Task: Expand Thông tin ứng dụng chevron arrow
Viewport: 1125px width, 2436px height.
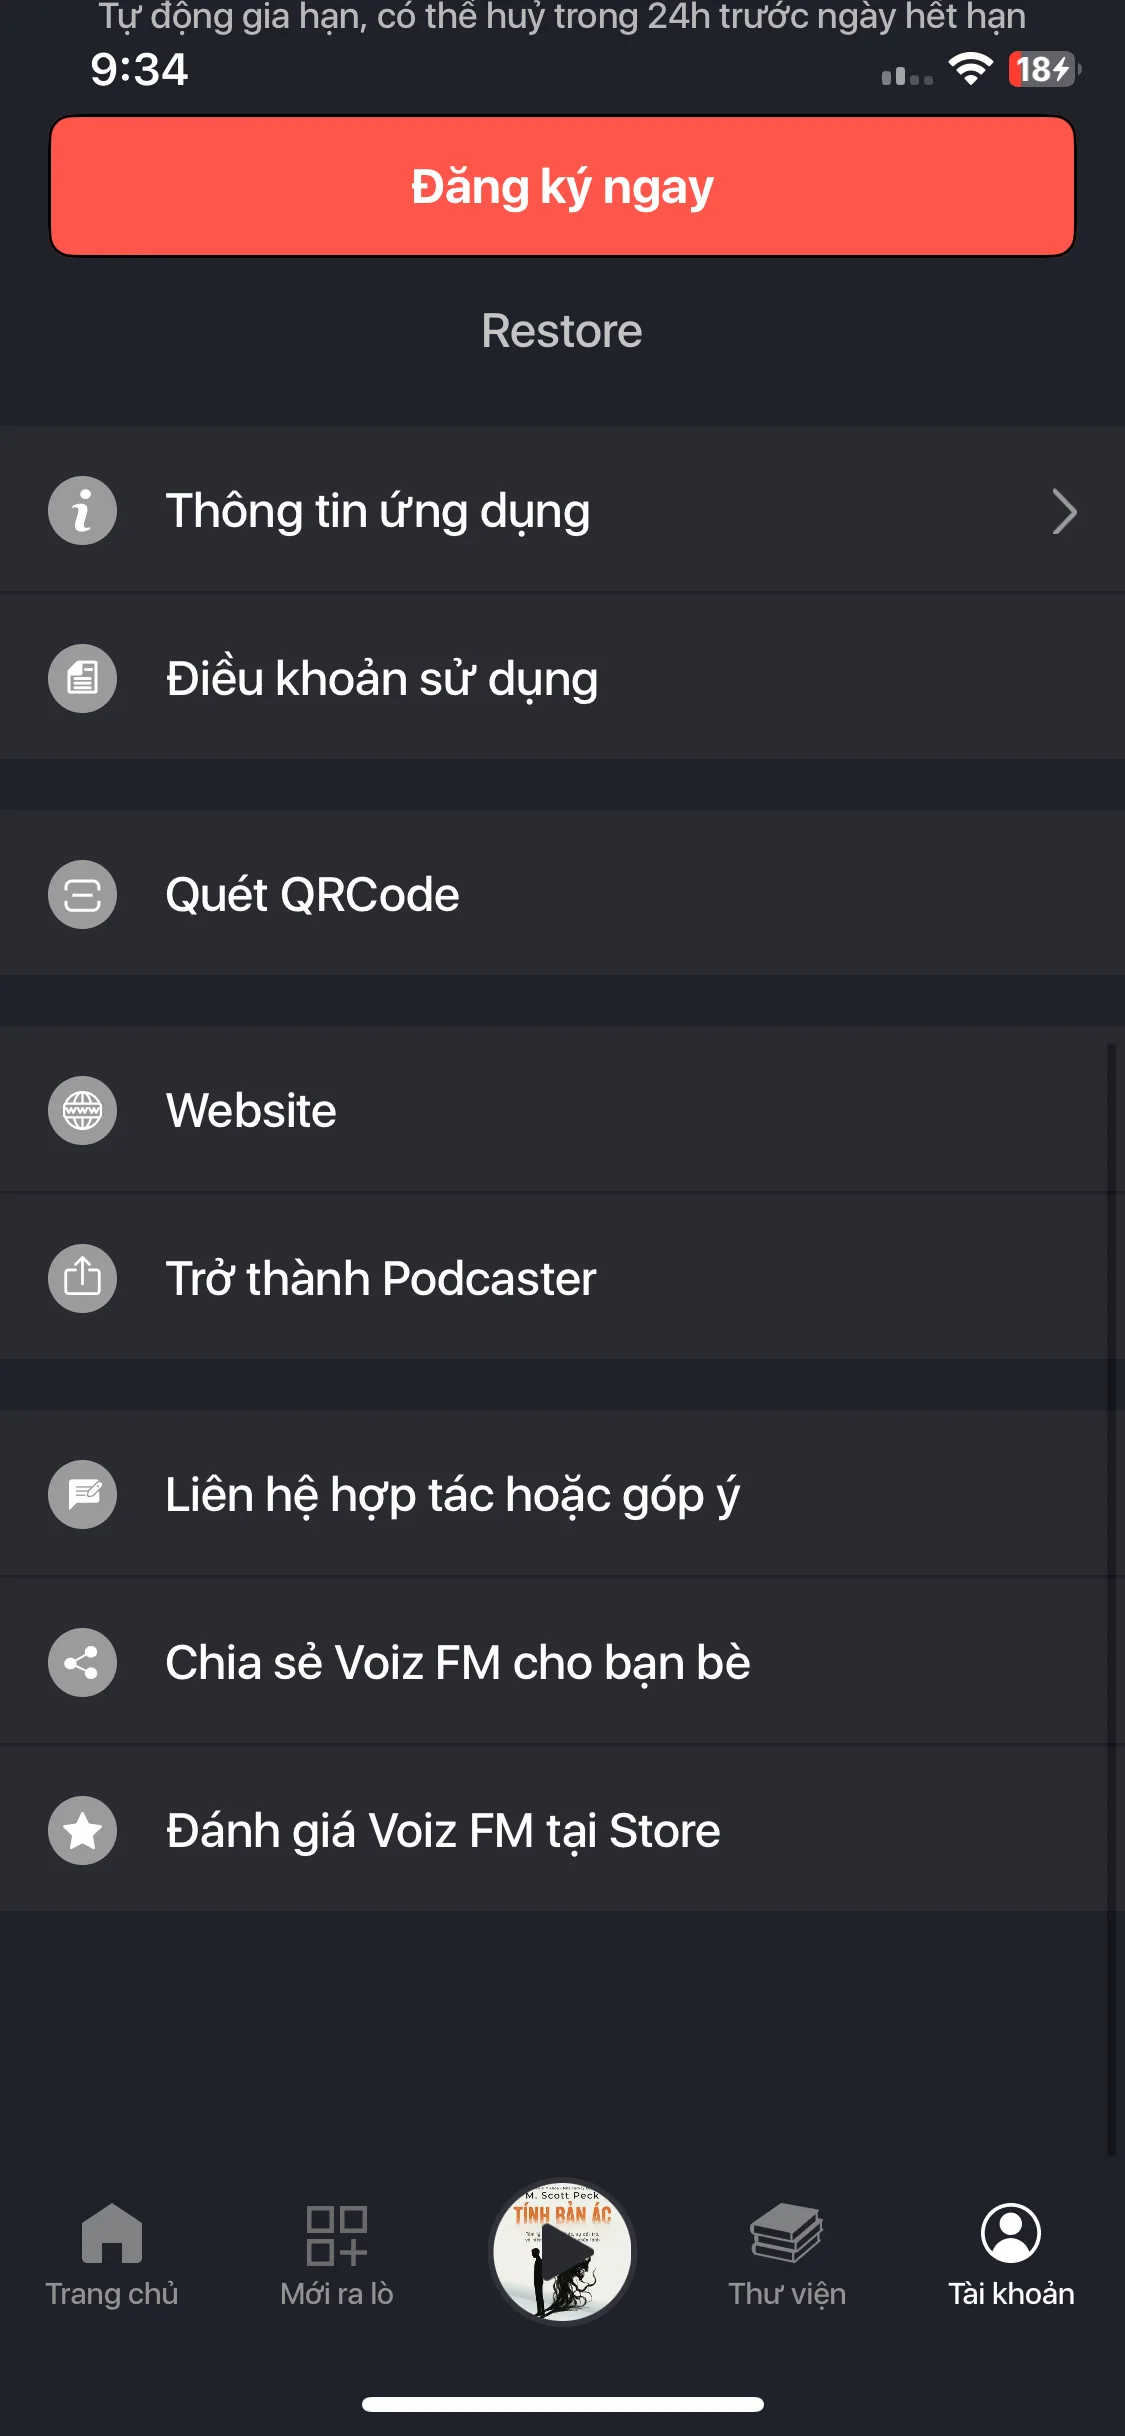Action: coord(1063,512)
